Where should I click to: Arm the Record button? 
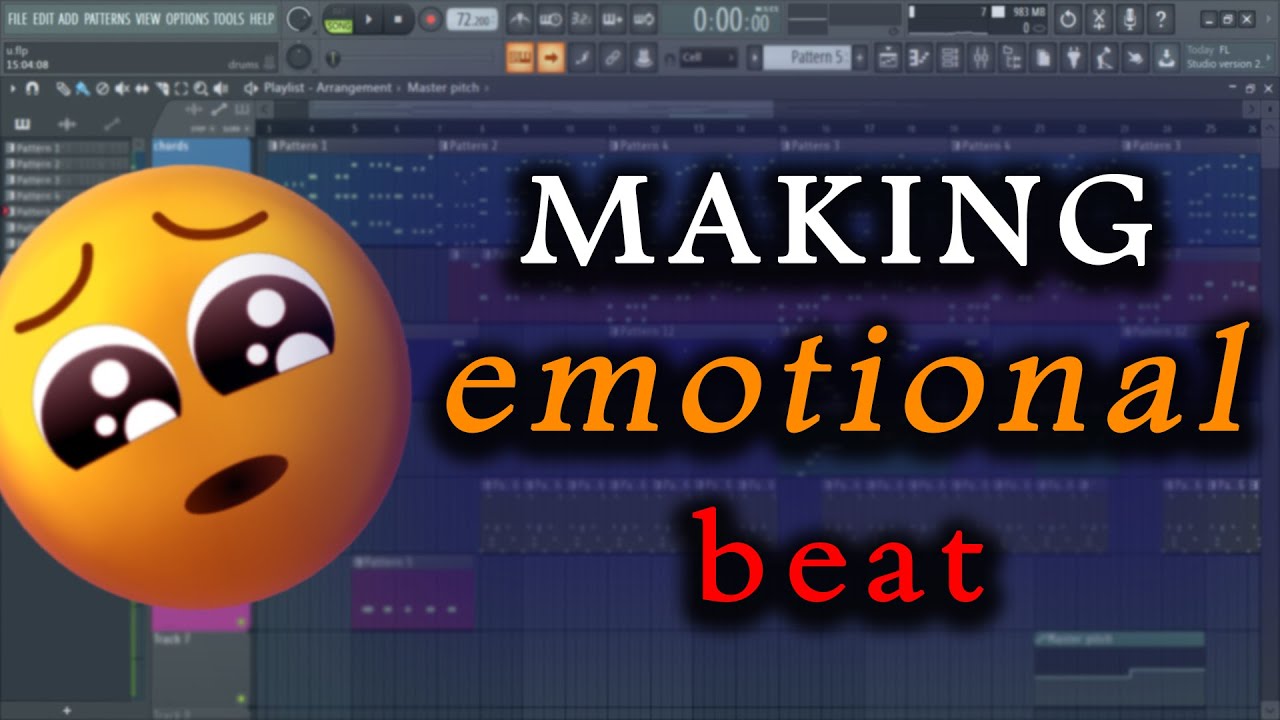[430, 19]
